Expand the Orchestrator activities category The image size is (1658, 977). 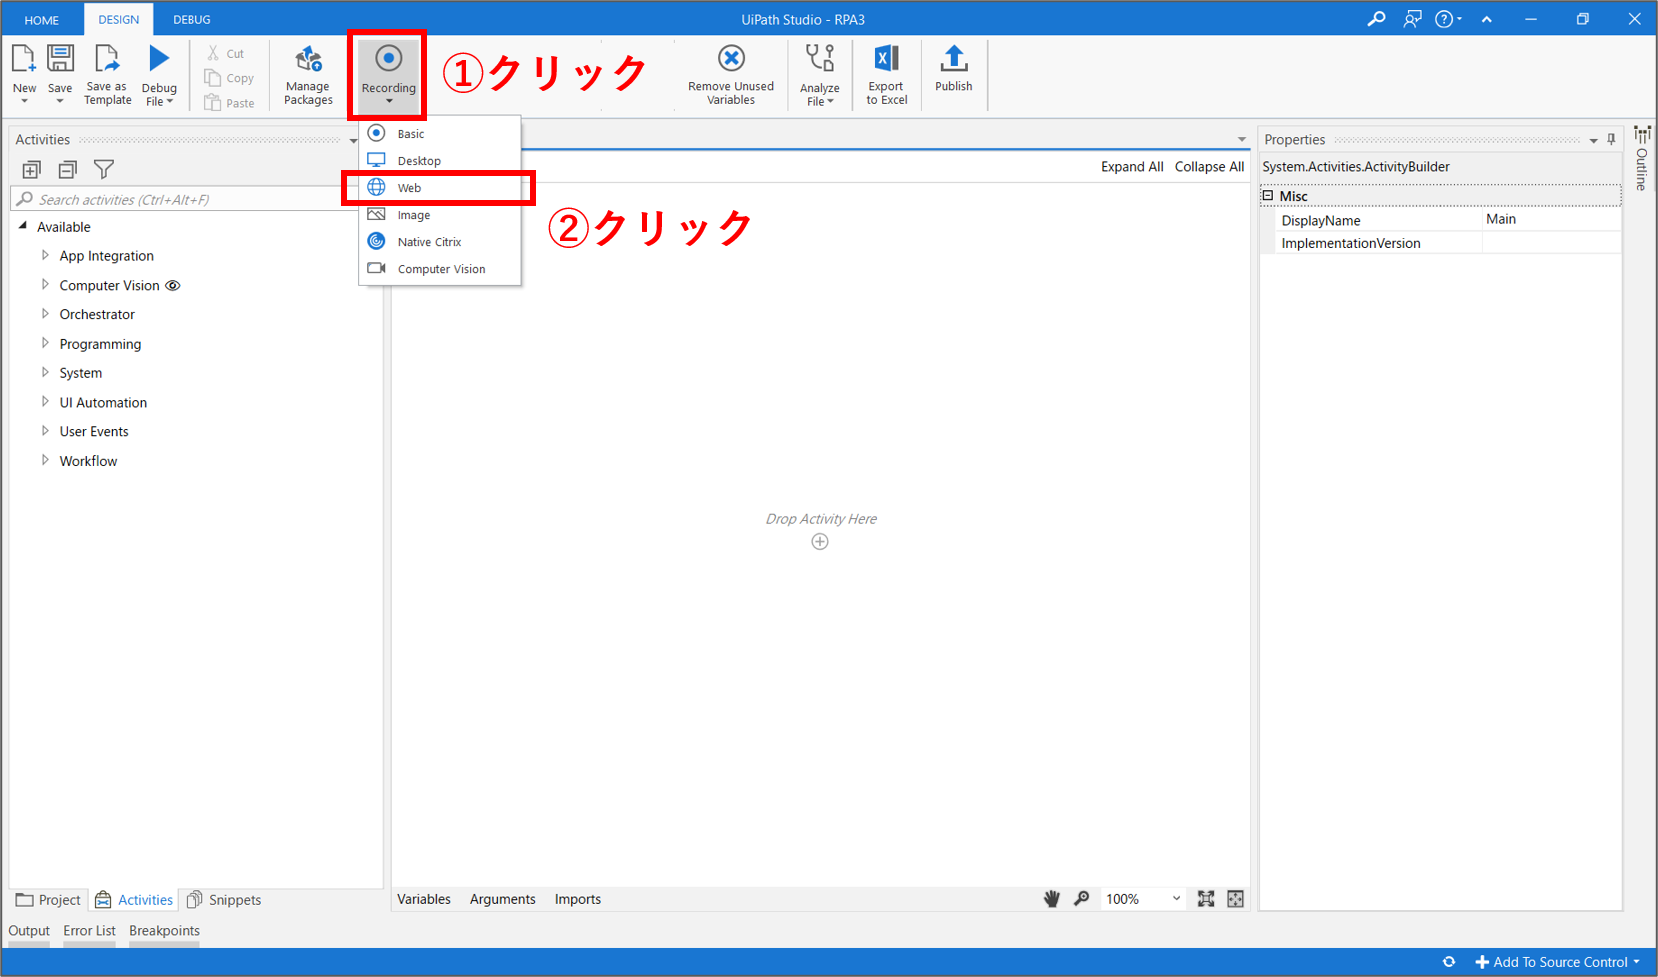point(45,314)
